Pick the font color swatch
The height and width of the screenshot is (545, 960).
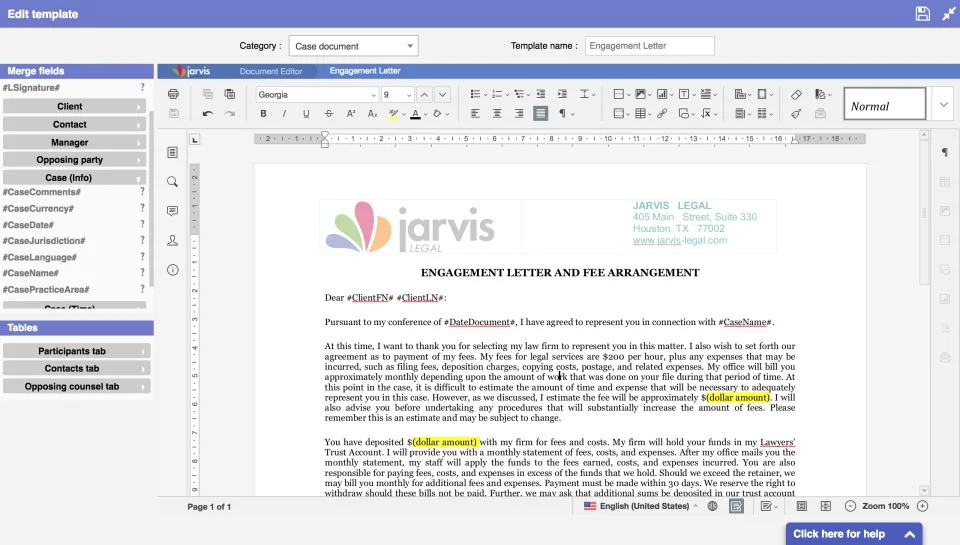416,114
